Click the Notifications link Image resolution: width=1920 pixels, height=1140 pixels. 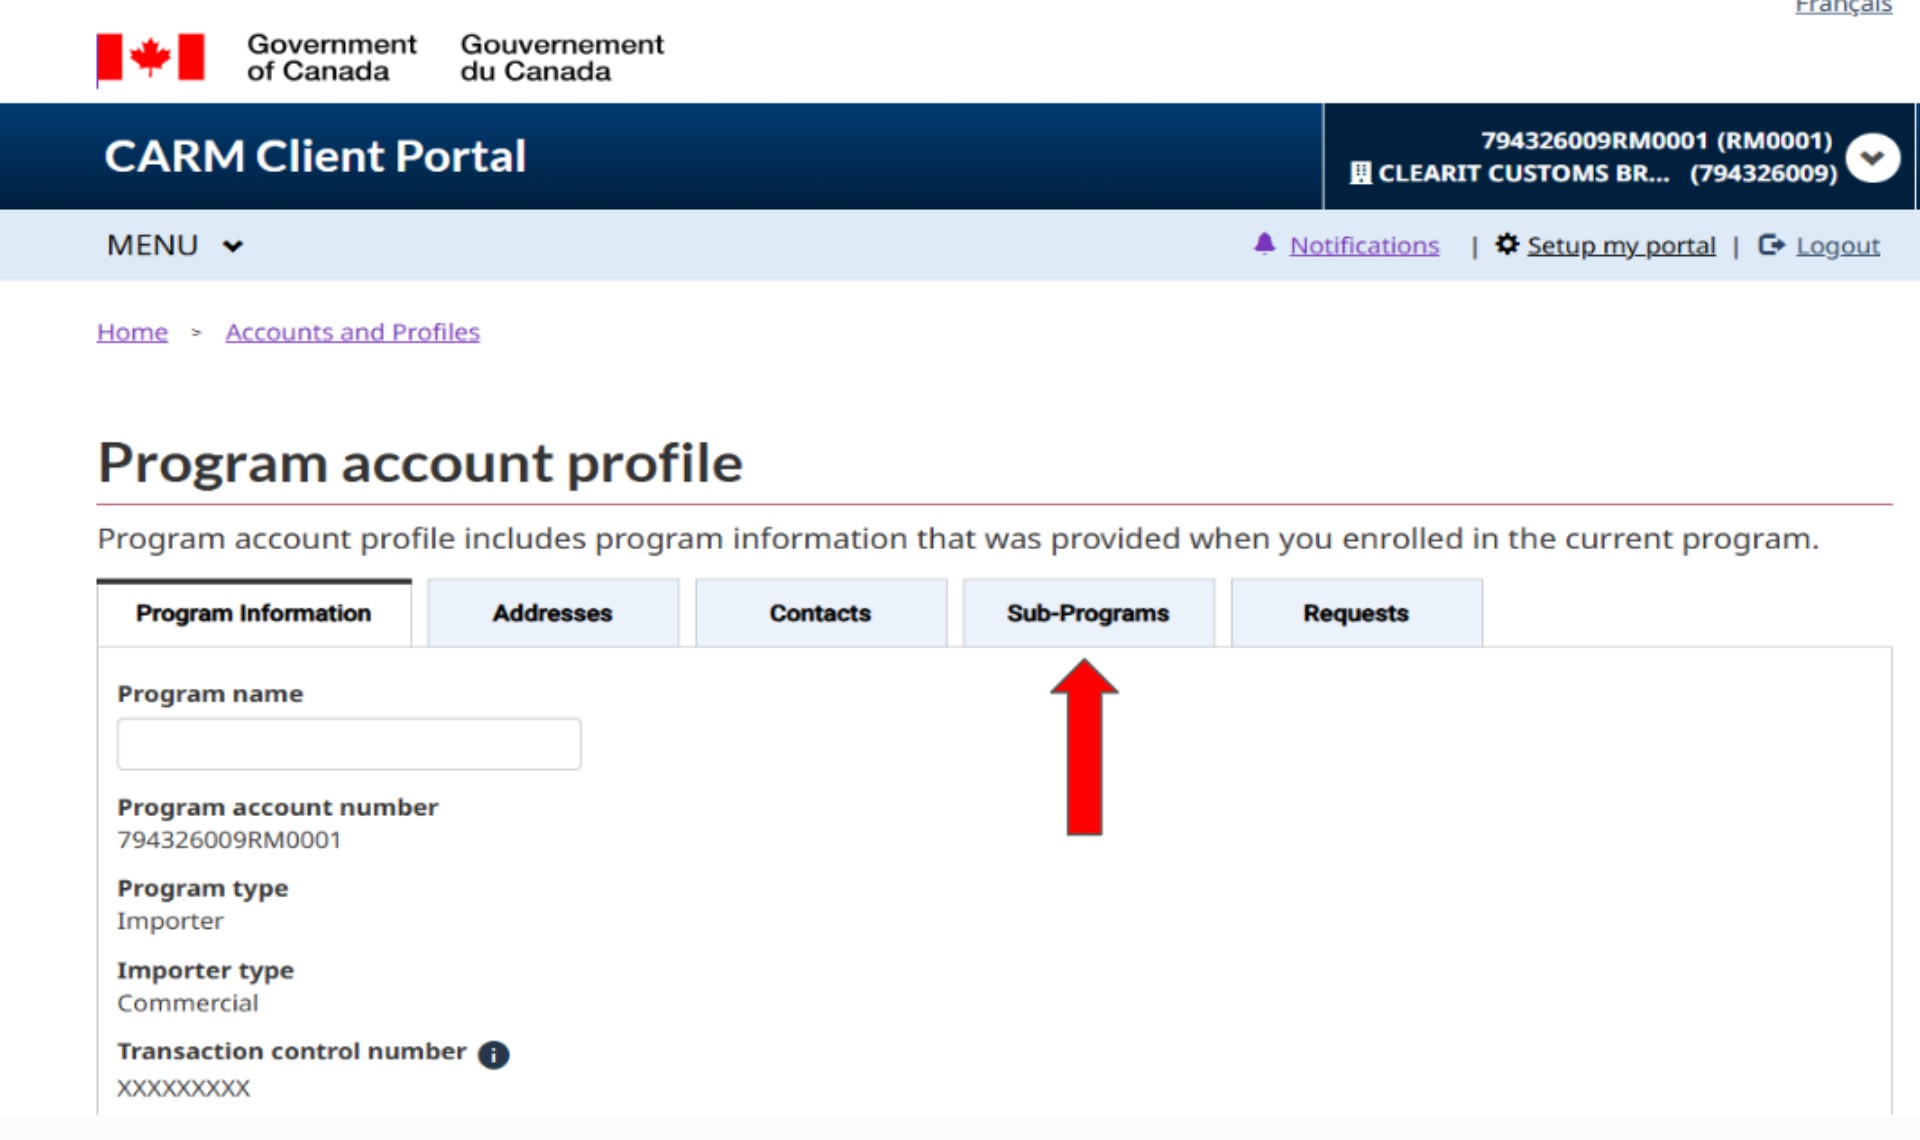1364,245
